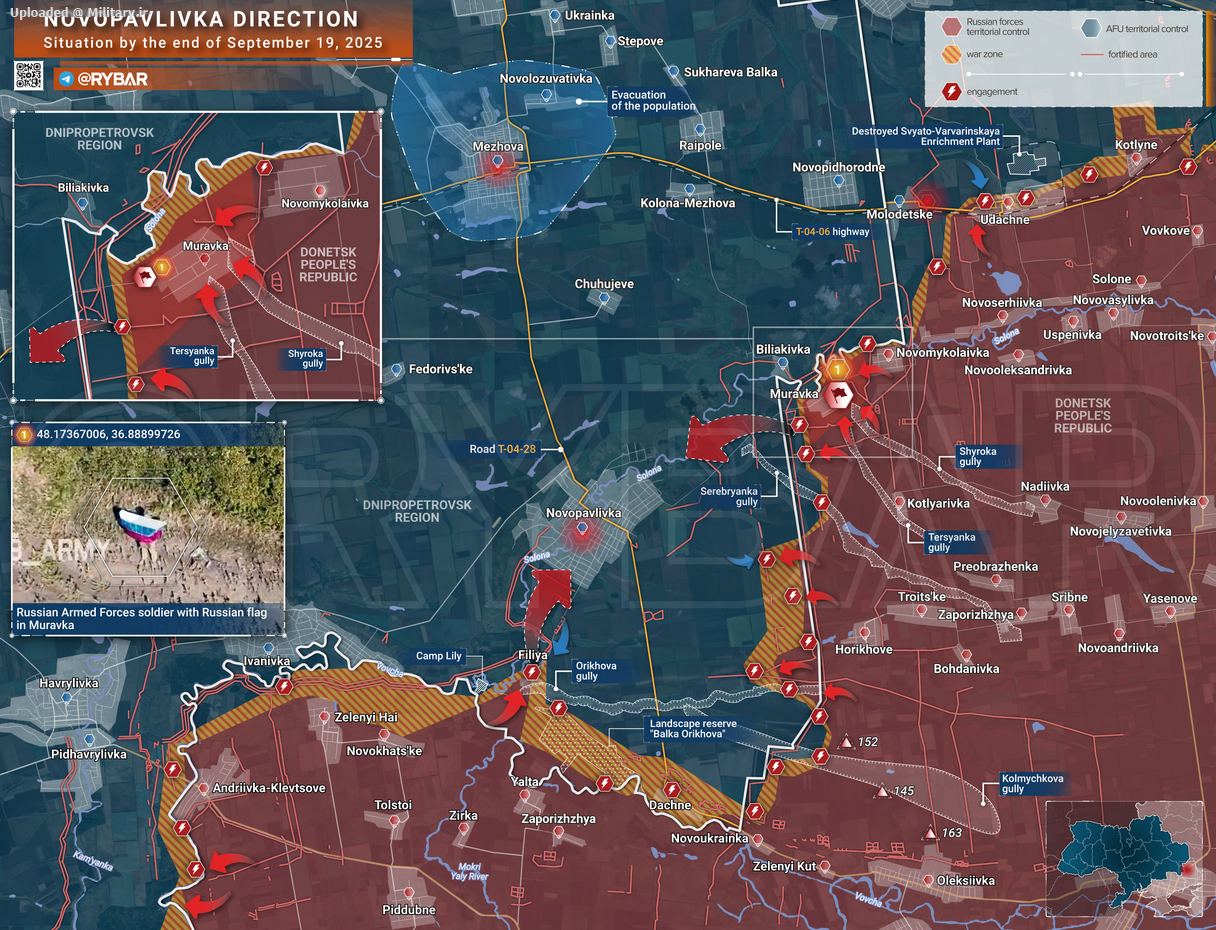
Task: Click the T-04-06 highway label
Action: click(831, 231)
